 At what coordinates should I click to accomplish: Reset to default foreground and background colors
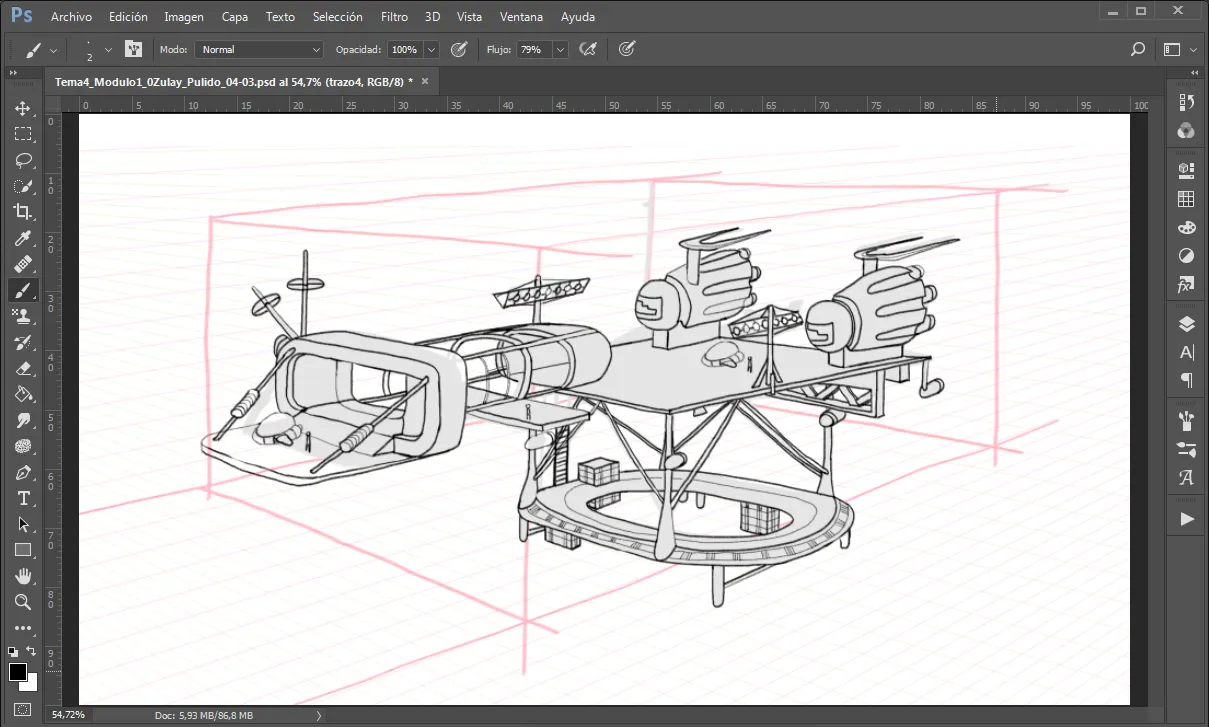click(x=13, y=652)
